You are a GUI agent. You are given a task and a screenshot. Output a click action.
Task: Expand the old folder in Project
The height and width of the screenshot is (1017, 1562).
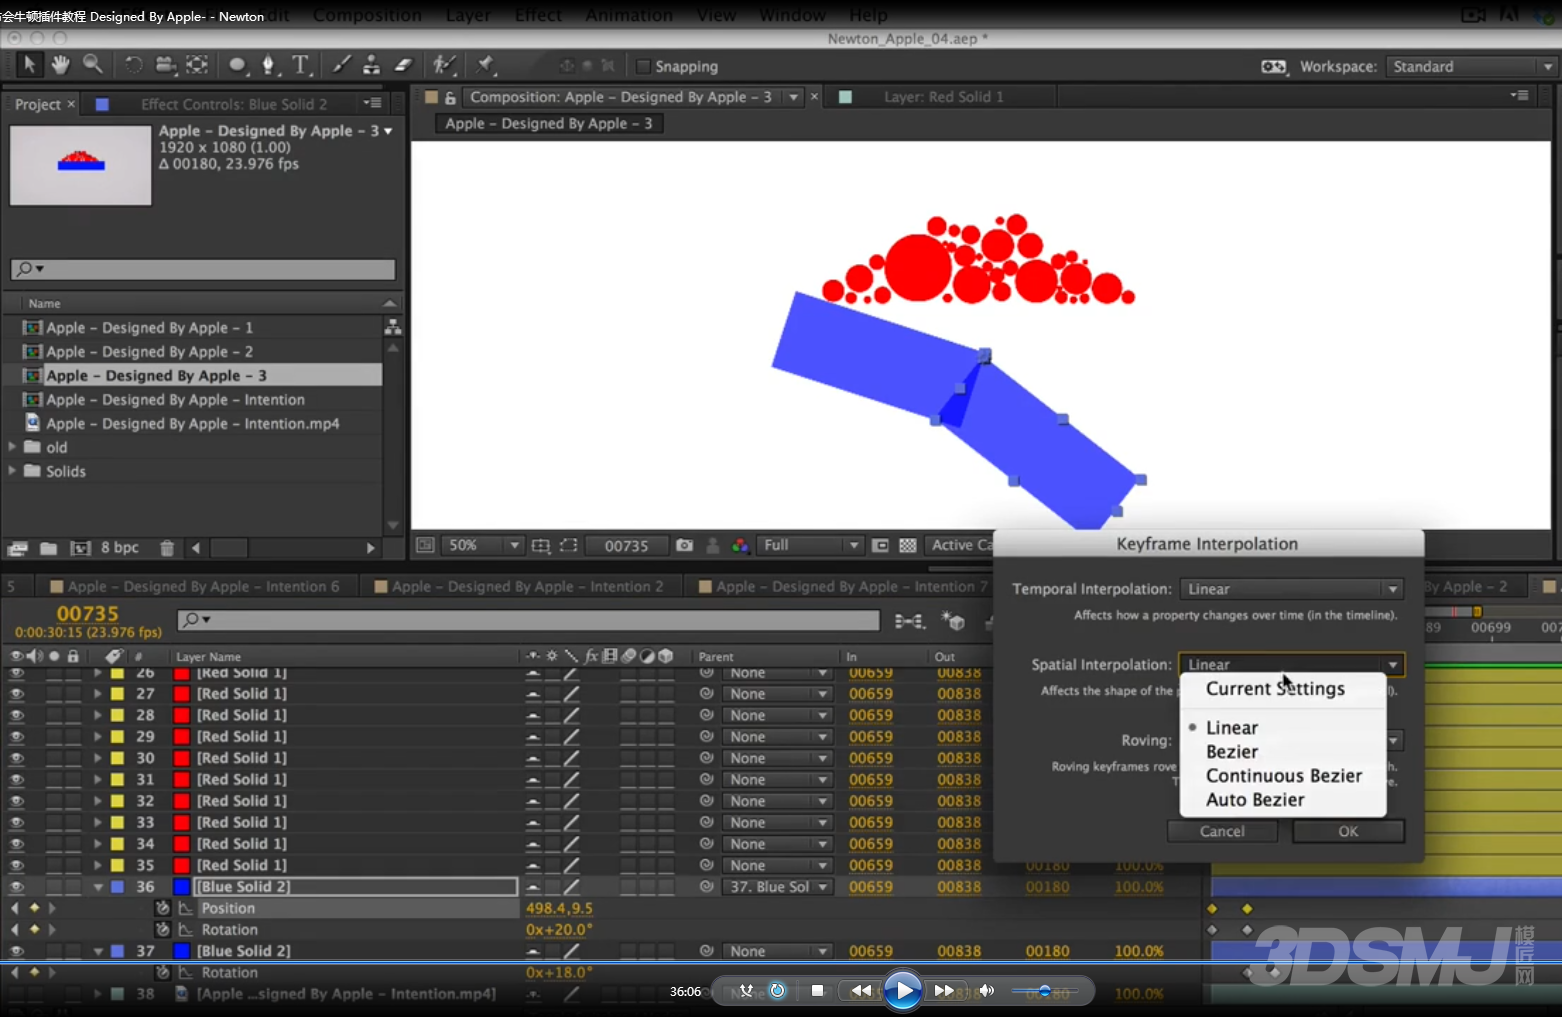12,447
